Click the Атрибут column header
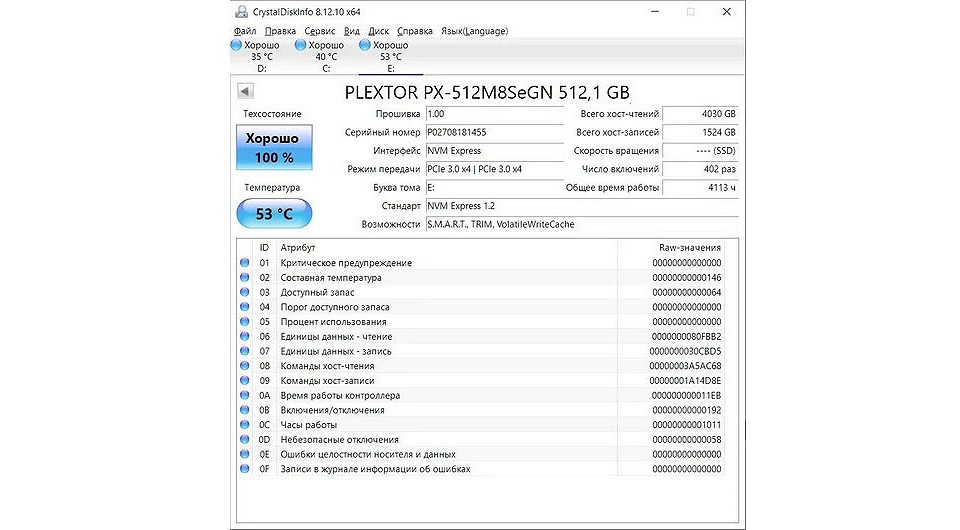 446,247
